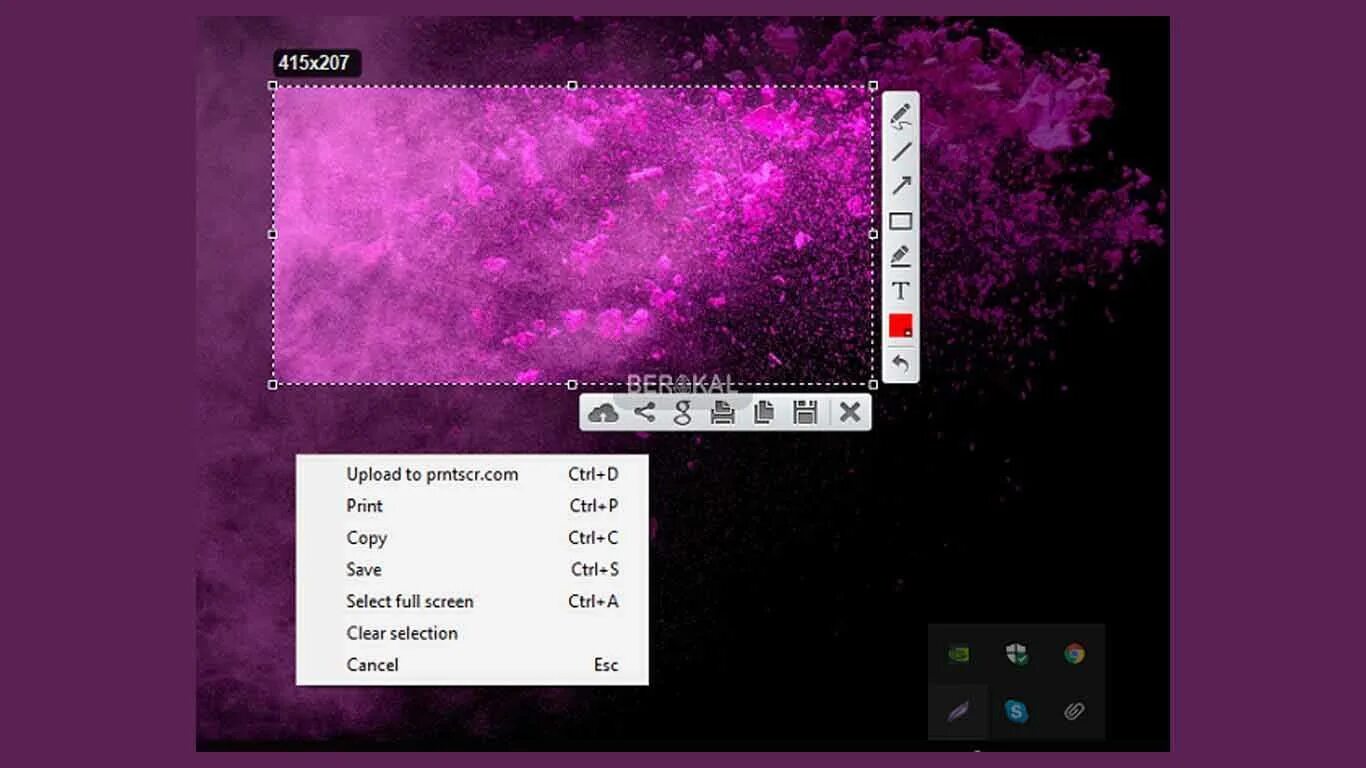Click 'Clear selection' in the menu
The width and height of the screenshot is (1366, 768).
(402, 633)
